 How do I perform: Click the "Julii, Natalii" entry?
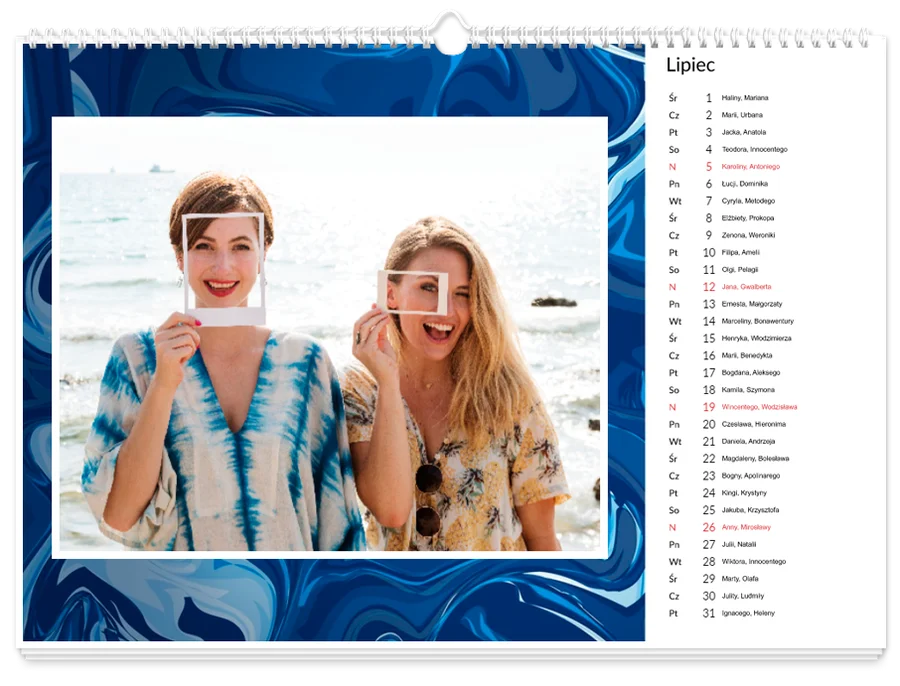point(739,545)
